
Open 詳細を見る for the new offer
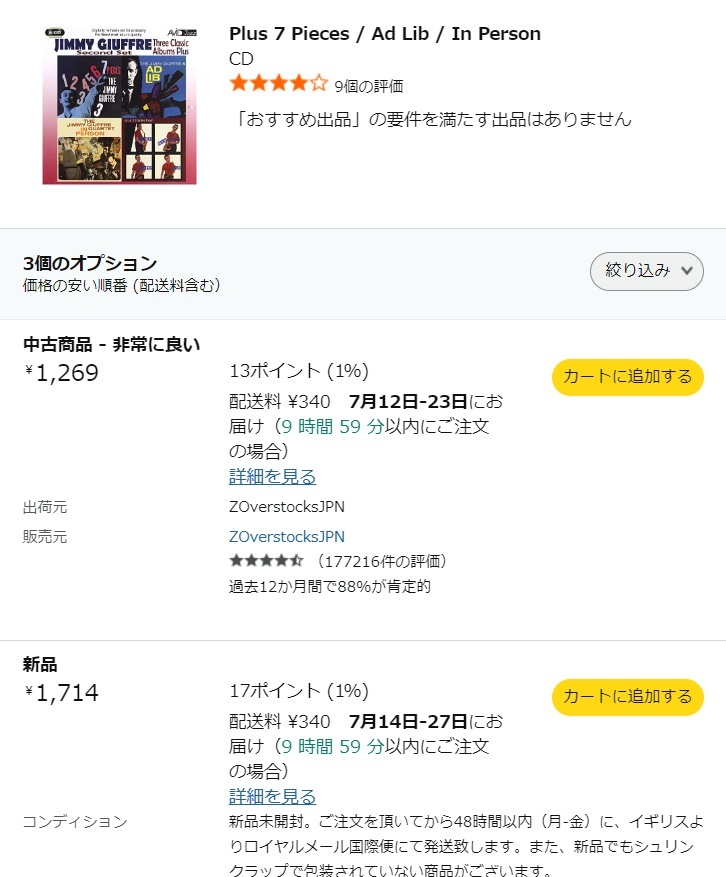point(272,797)
